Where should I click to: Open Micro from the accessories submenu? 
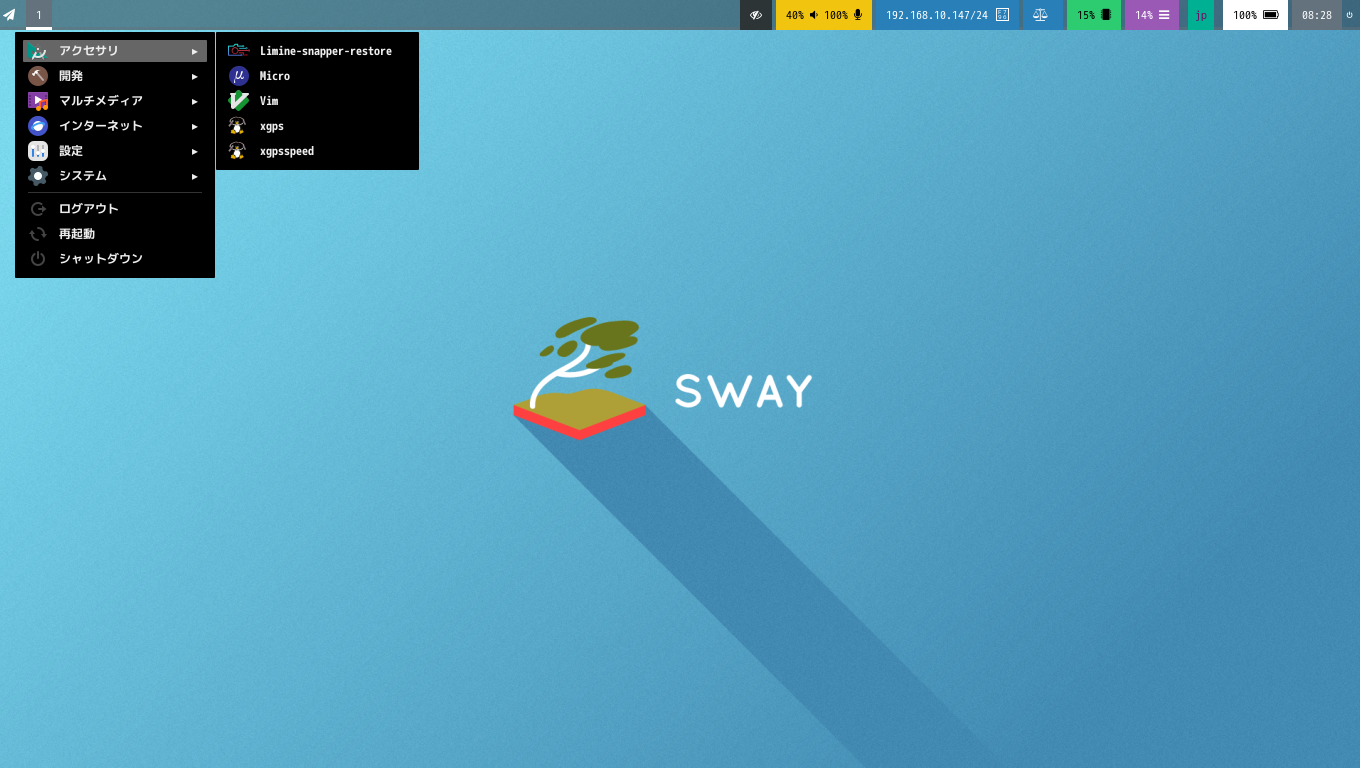coord(317,76)
